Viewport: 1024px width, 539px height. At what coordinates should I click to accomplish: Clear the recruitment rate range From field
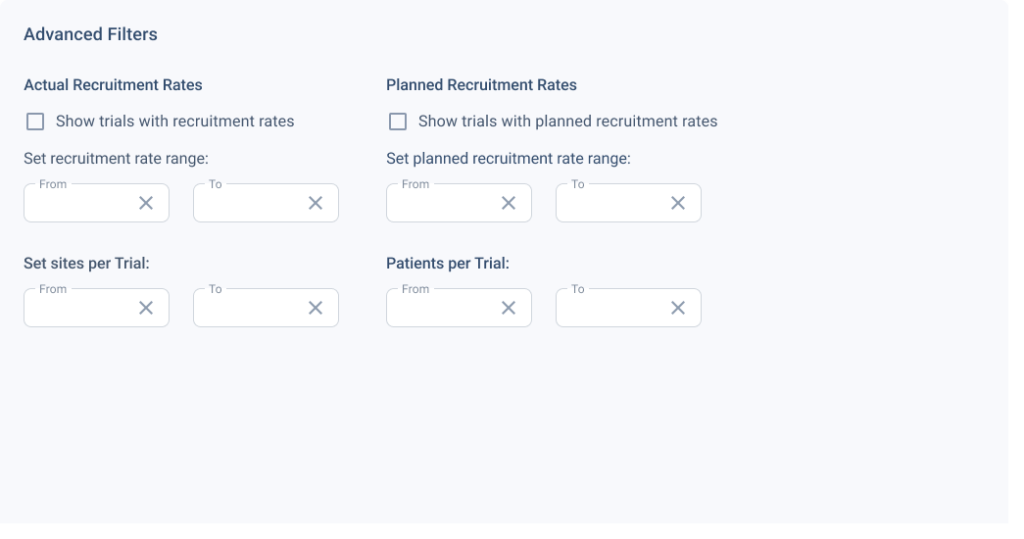click(x=146, y=203)
